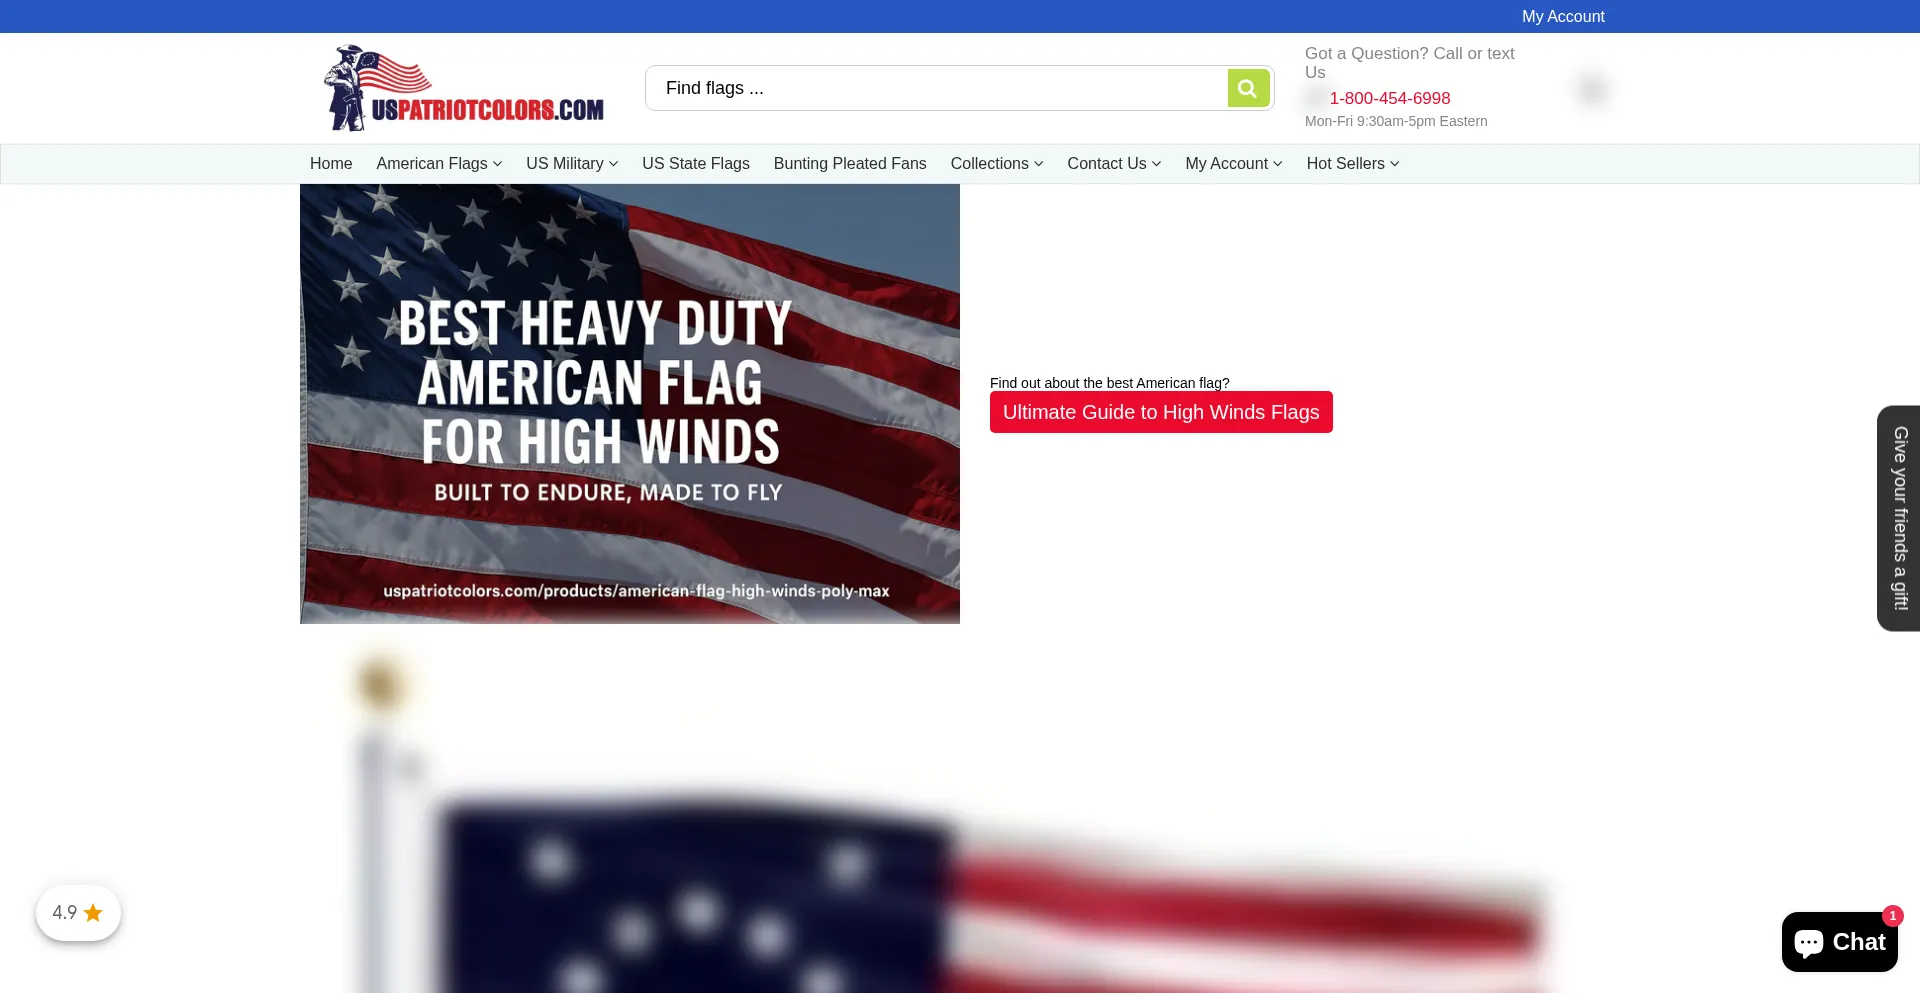This screenshot has width=1920, height=993.
Task: Expand the Contact Us dropdown menu
Action: tap(1114, 163)
